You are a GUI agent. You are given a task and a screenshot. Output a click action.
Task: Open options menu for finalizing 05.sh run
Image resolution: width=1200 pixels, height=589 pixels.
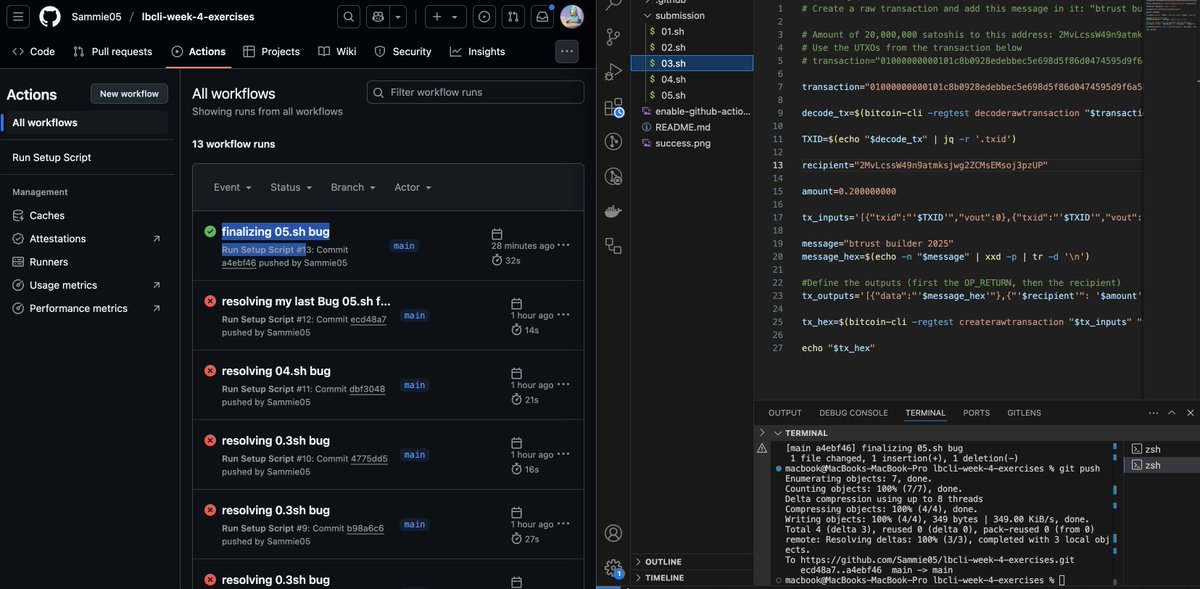(x=564, y=245)
